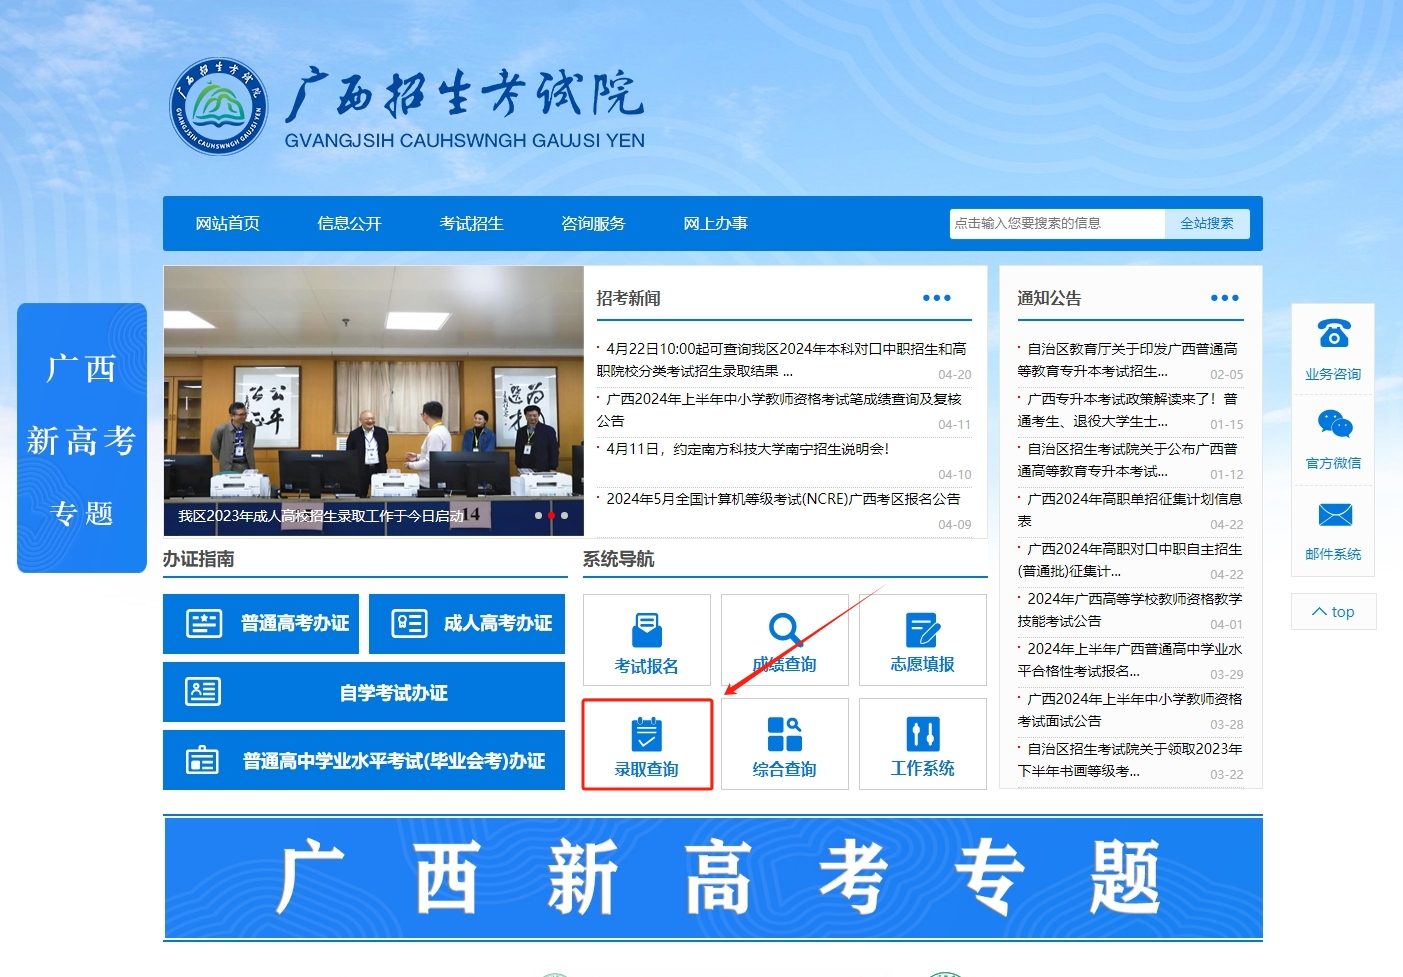Click the GVANGJSIH CAUHSWNGH GAUJSI YEN title text
Screen dimensions: 1403x977
tap(465, 141)
